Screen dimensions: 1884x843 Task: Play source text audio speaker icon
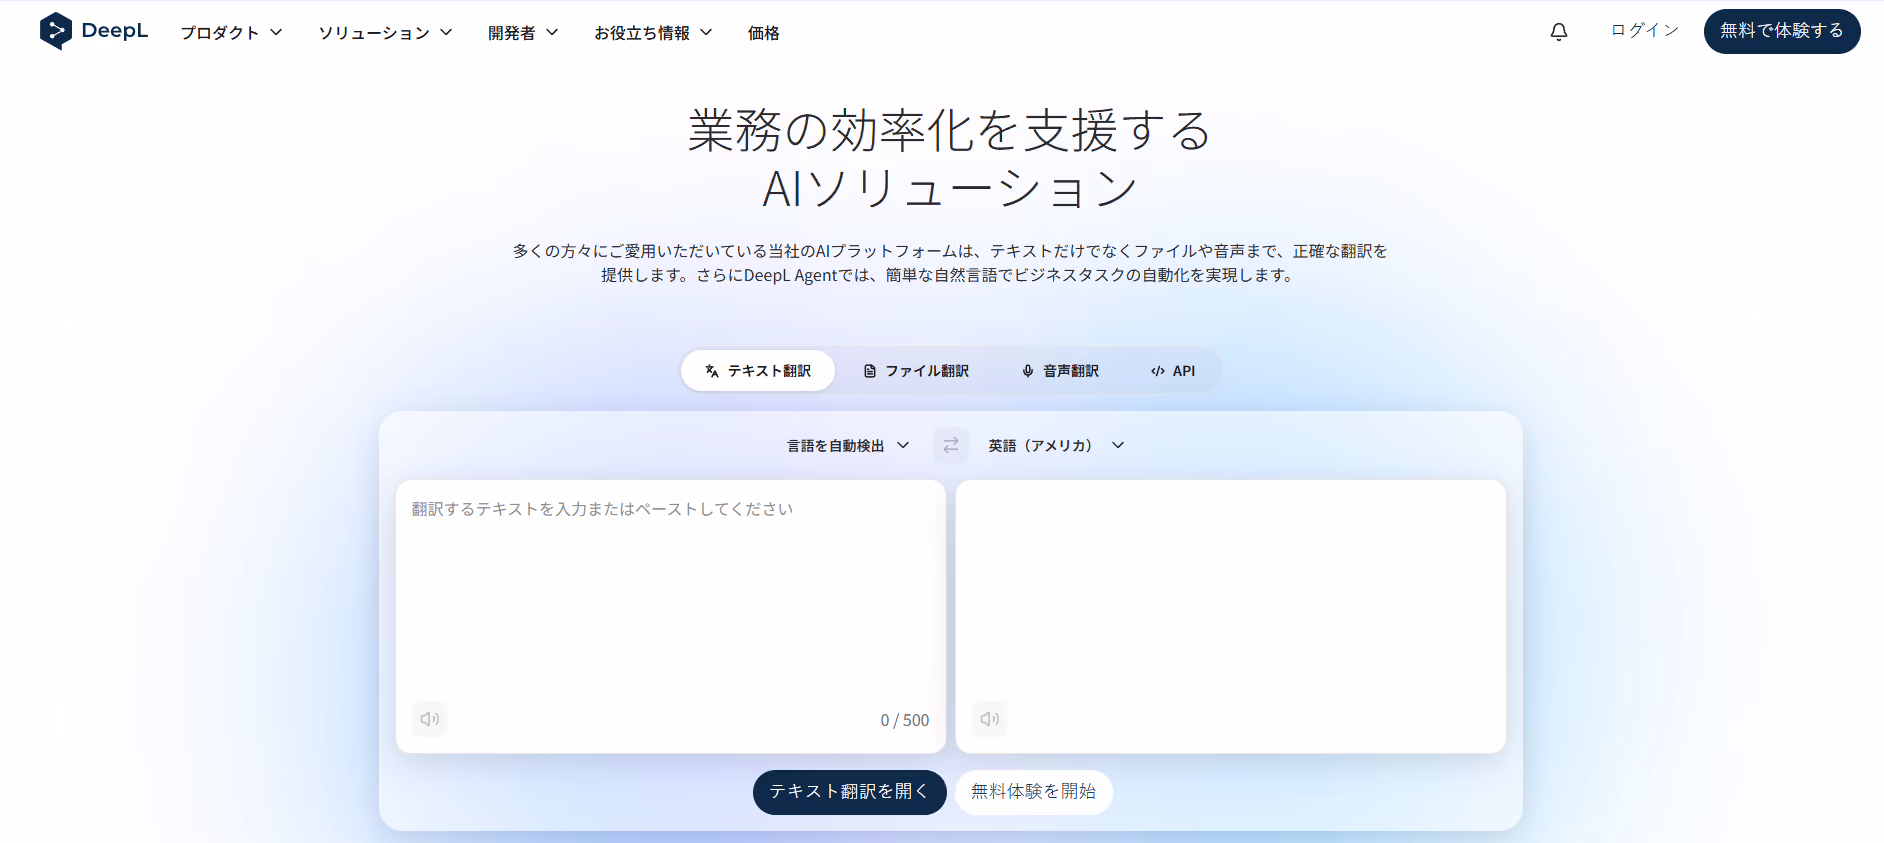[x=430, y=719]
